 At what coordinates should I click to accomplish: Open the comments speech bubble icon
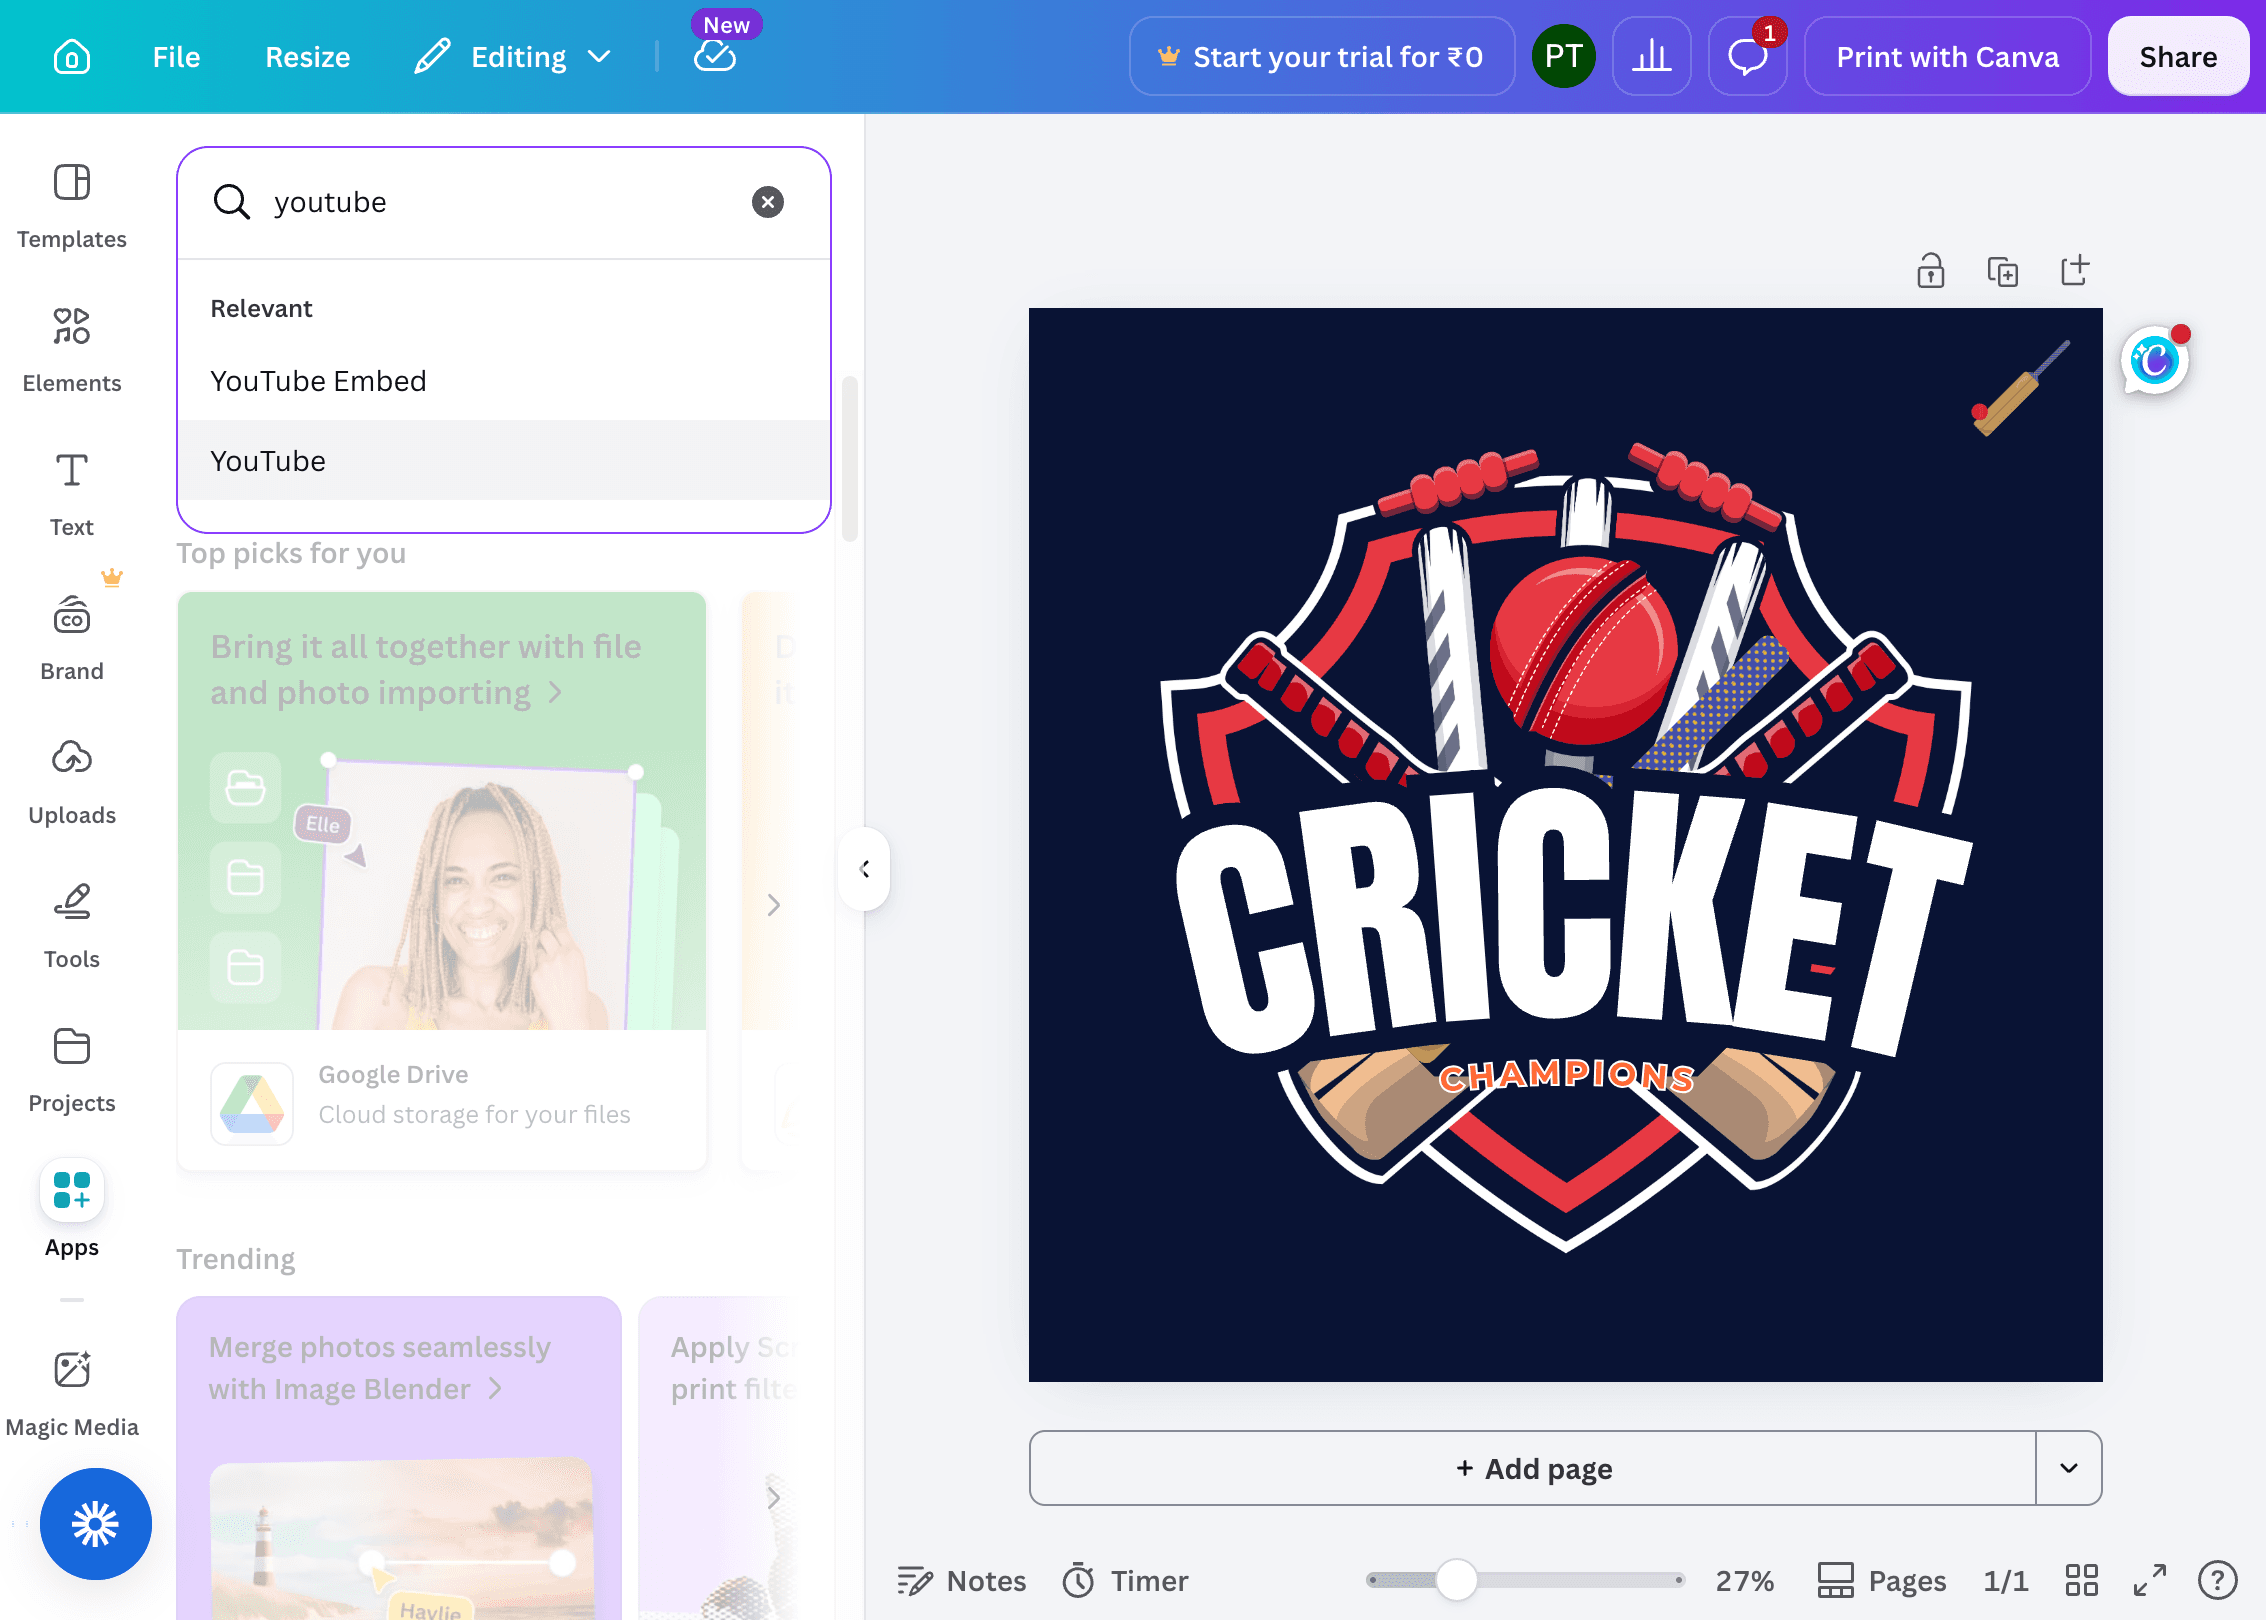(1748, 57)
